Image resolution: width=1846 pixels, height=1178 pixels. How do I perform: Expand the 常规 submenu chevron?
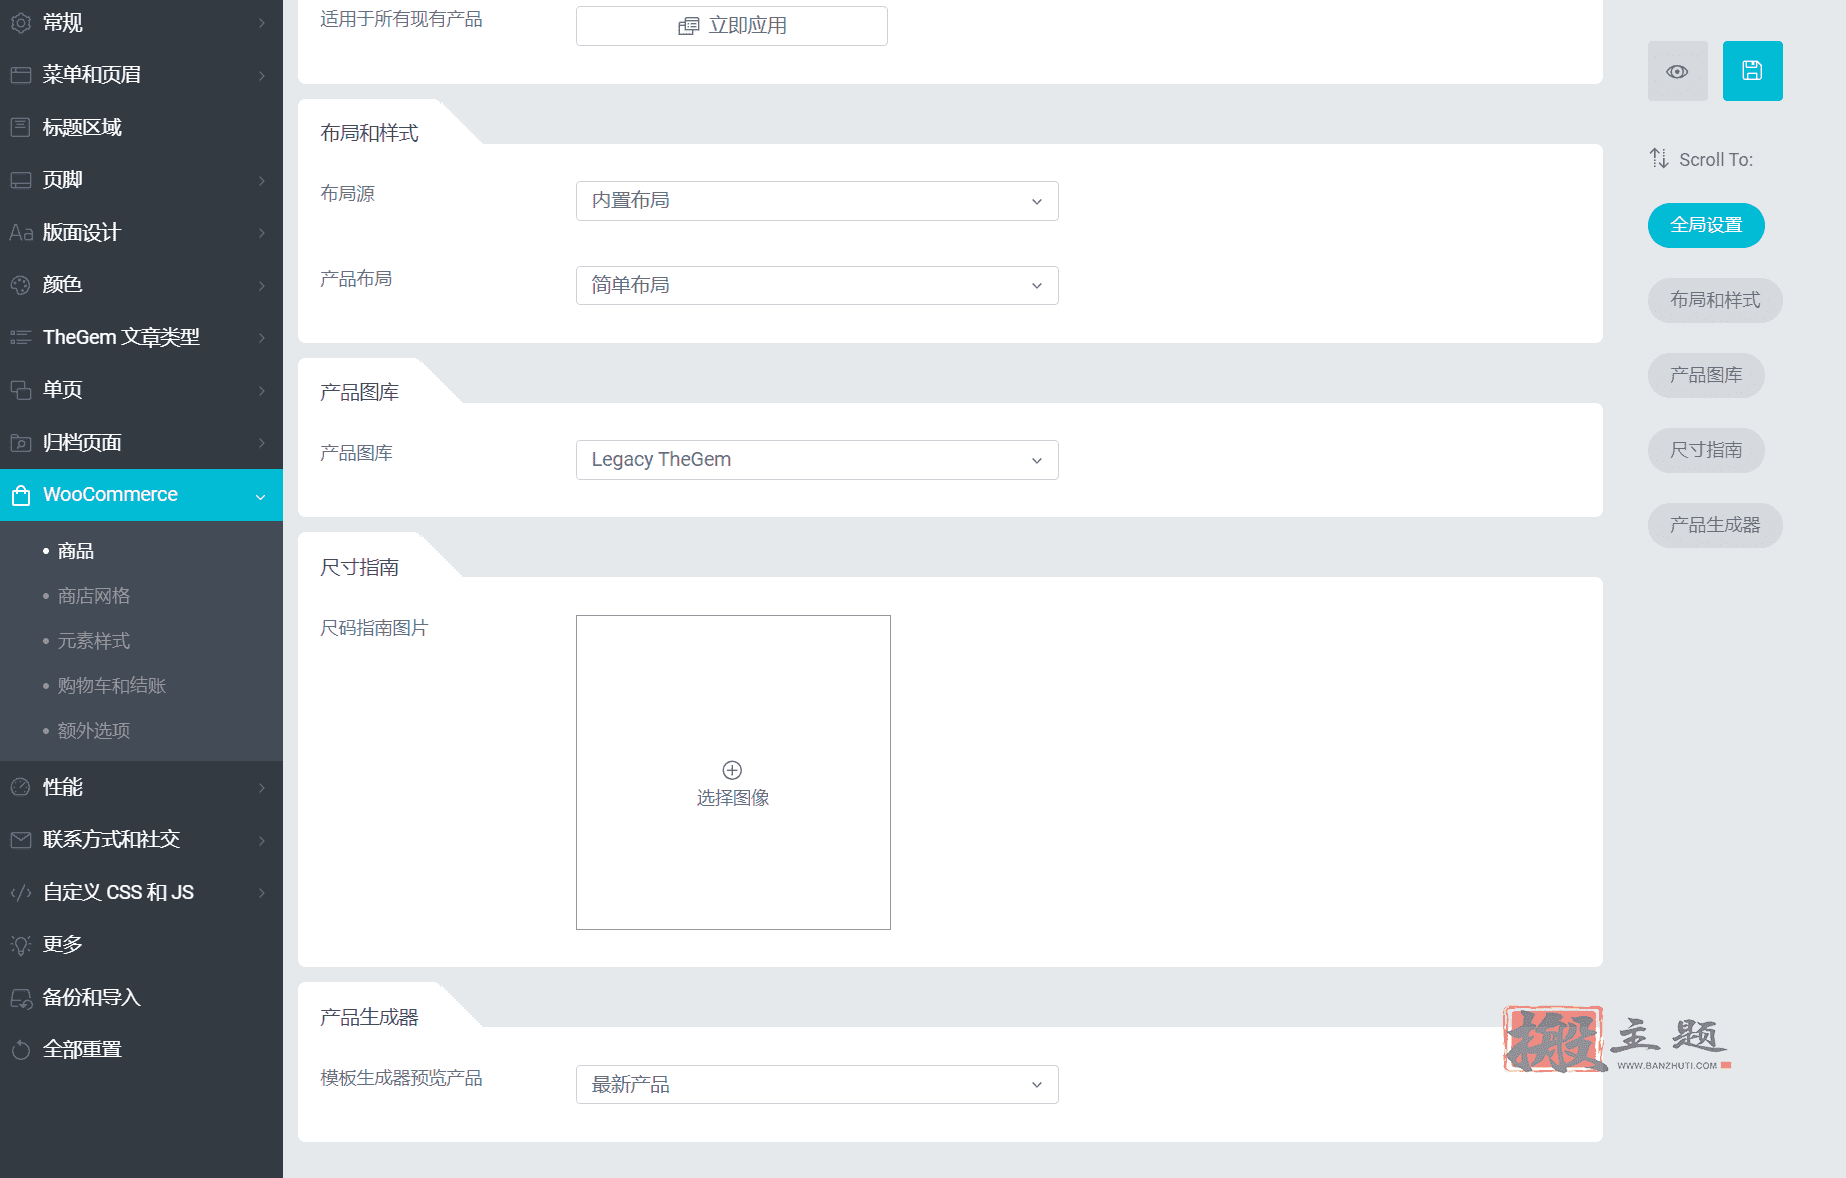click(262, 23)
